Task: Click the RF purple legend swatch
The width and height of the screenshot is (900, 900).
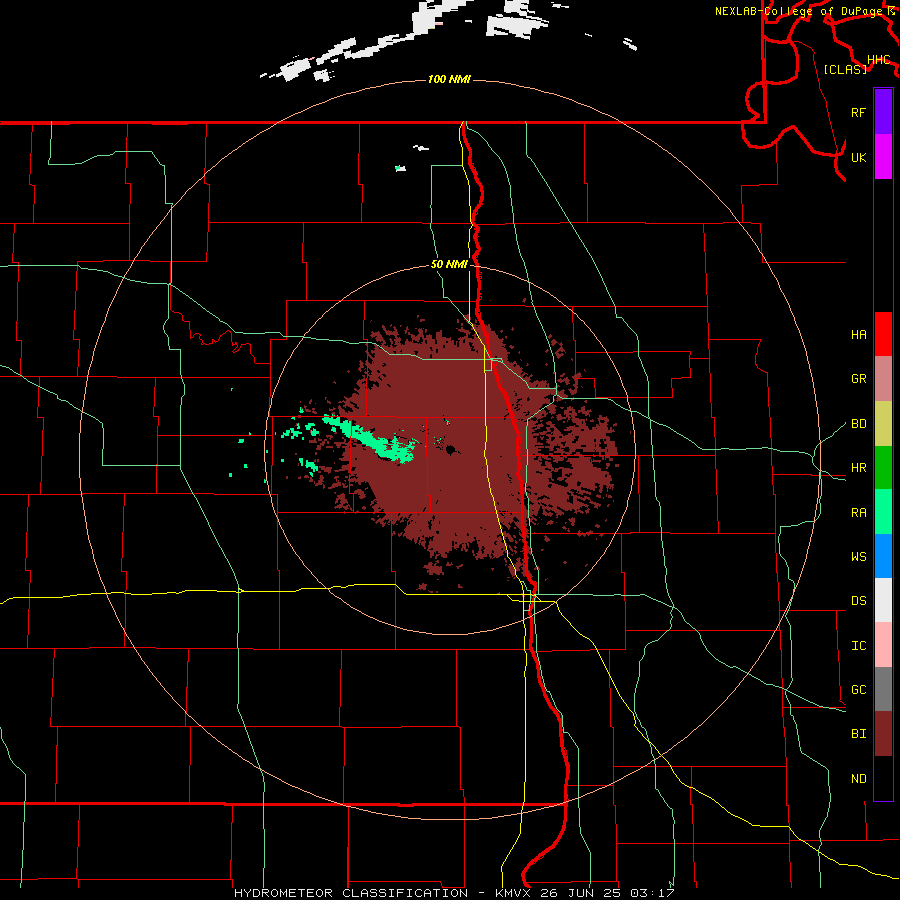Action: [883, 112]
